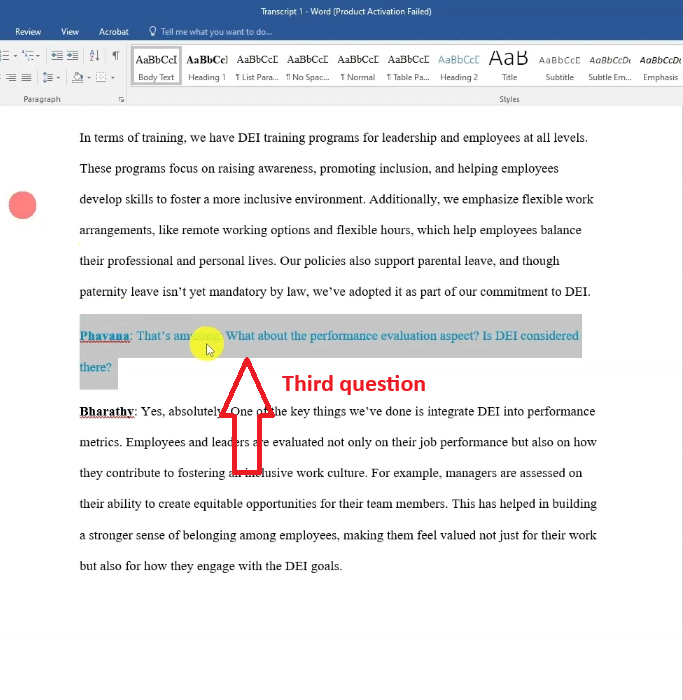683x700 pixels.
Task: Select the Acrobat tab
Action: [113, 32]
